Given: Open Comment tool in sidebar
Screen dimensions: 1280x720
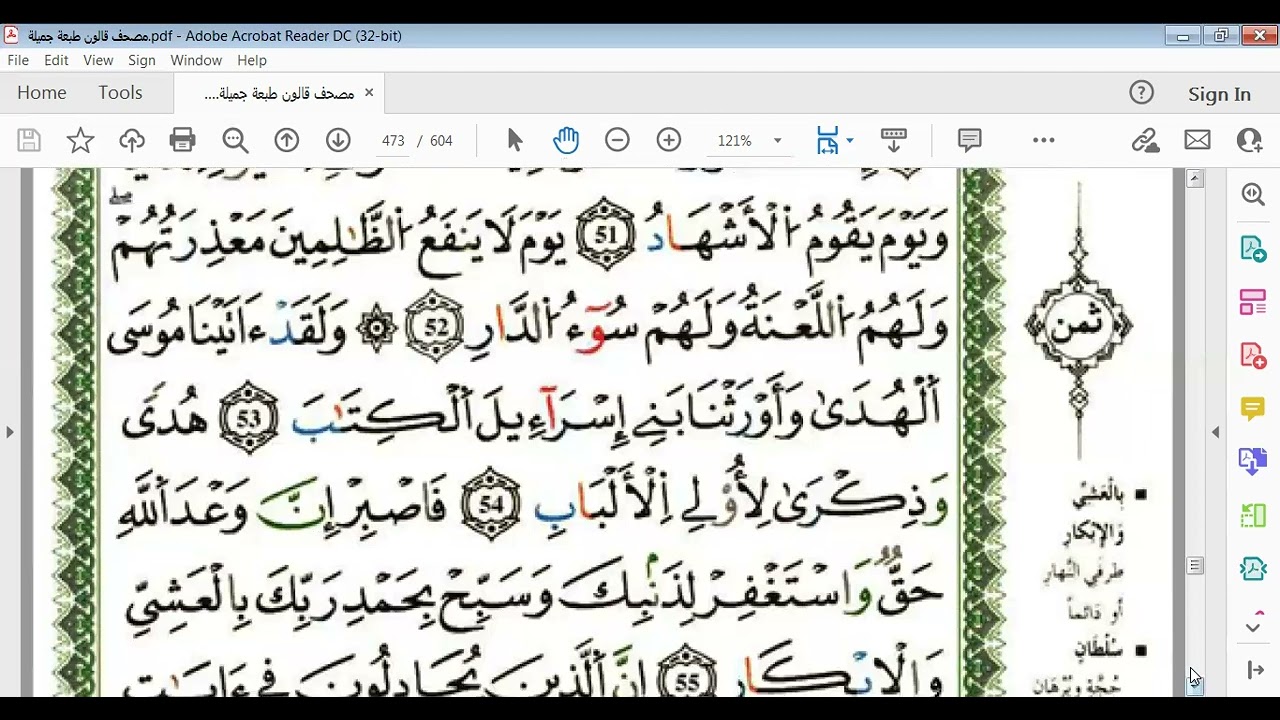Looking at the screenshot, I should tap(1253, 408).
